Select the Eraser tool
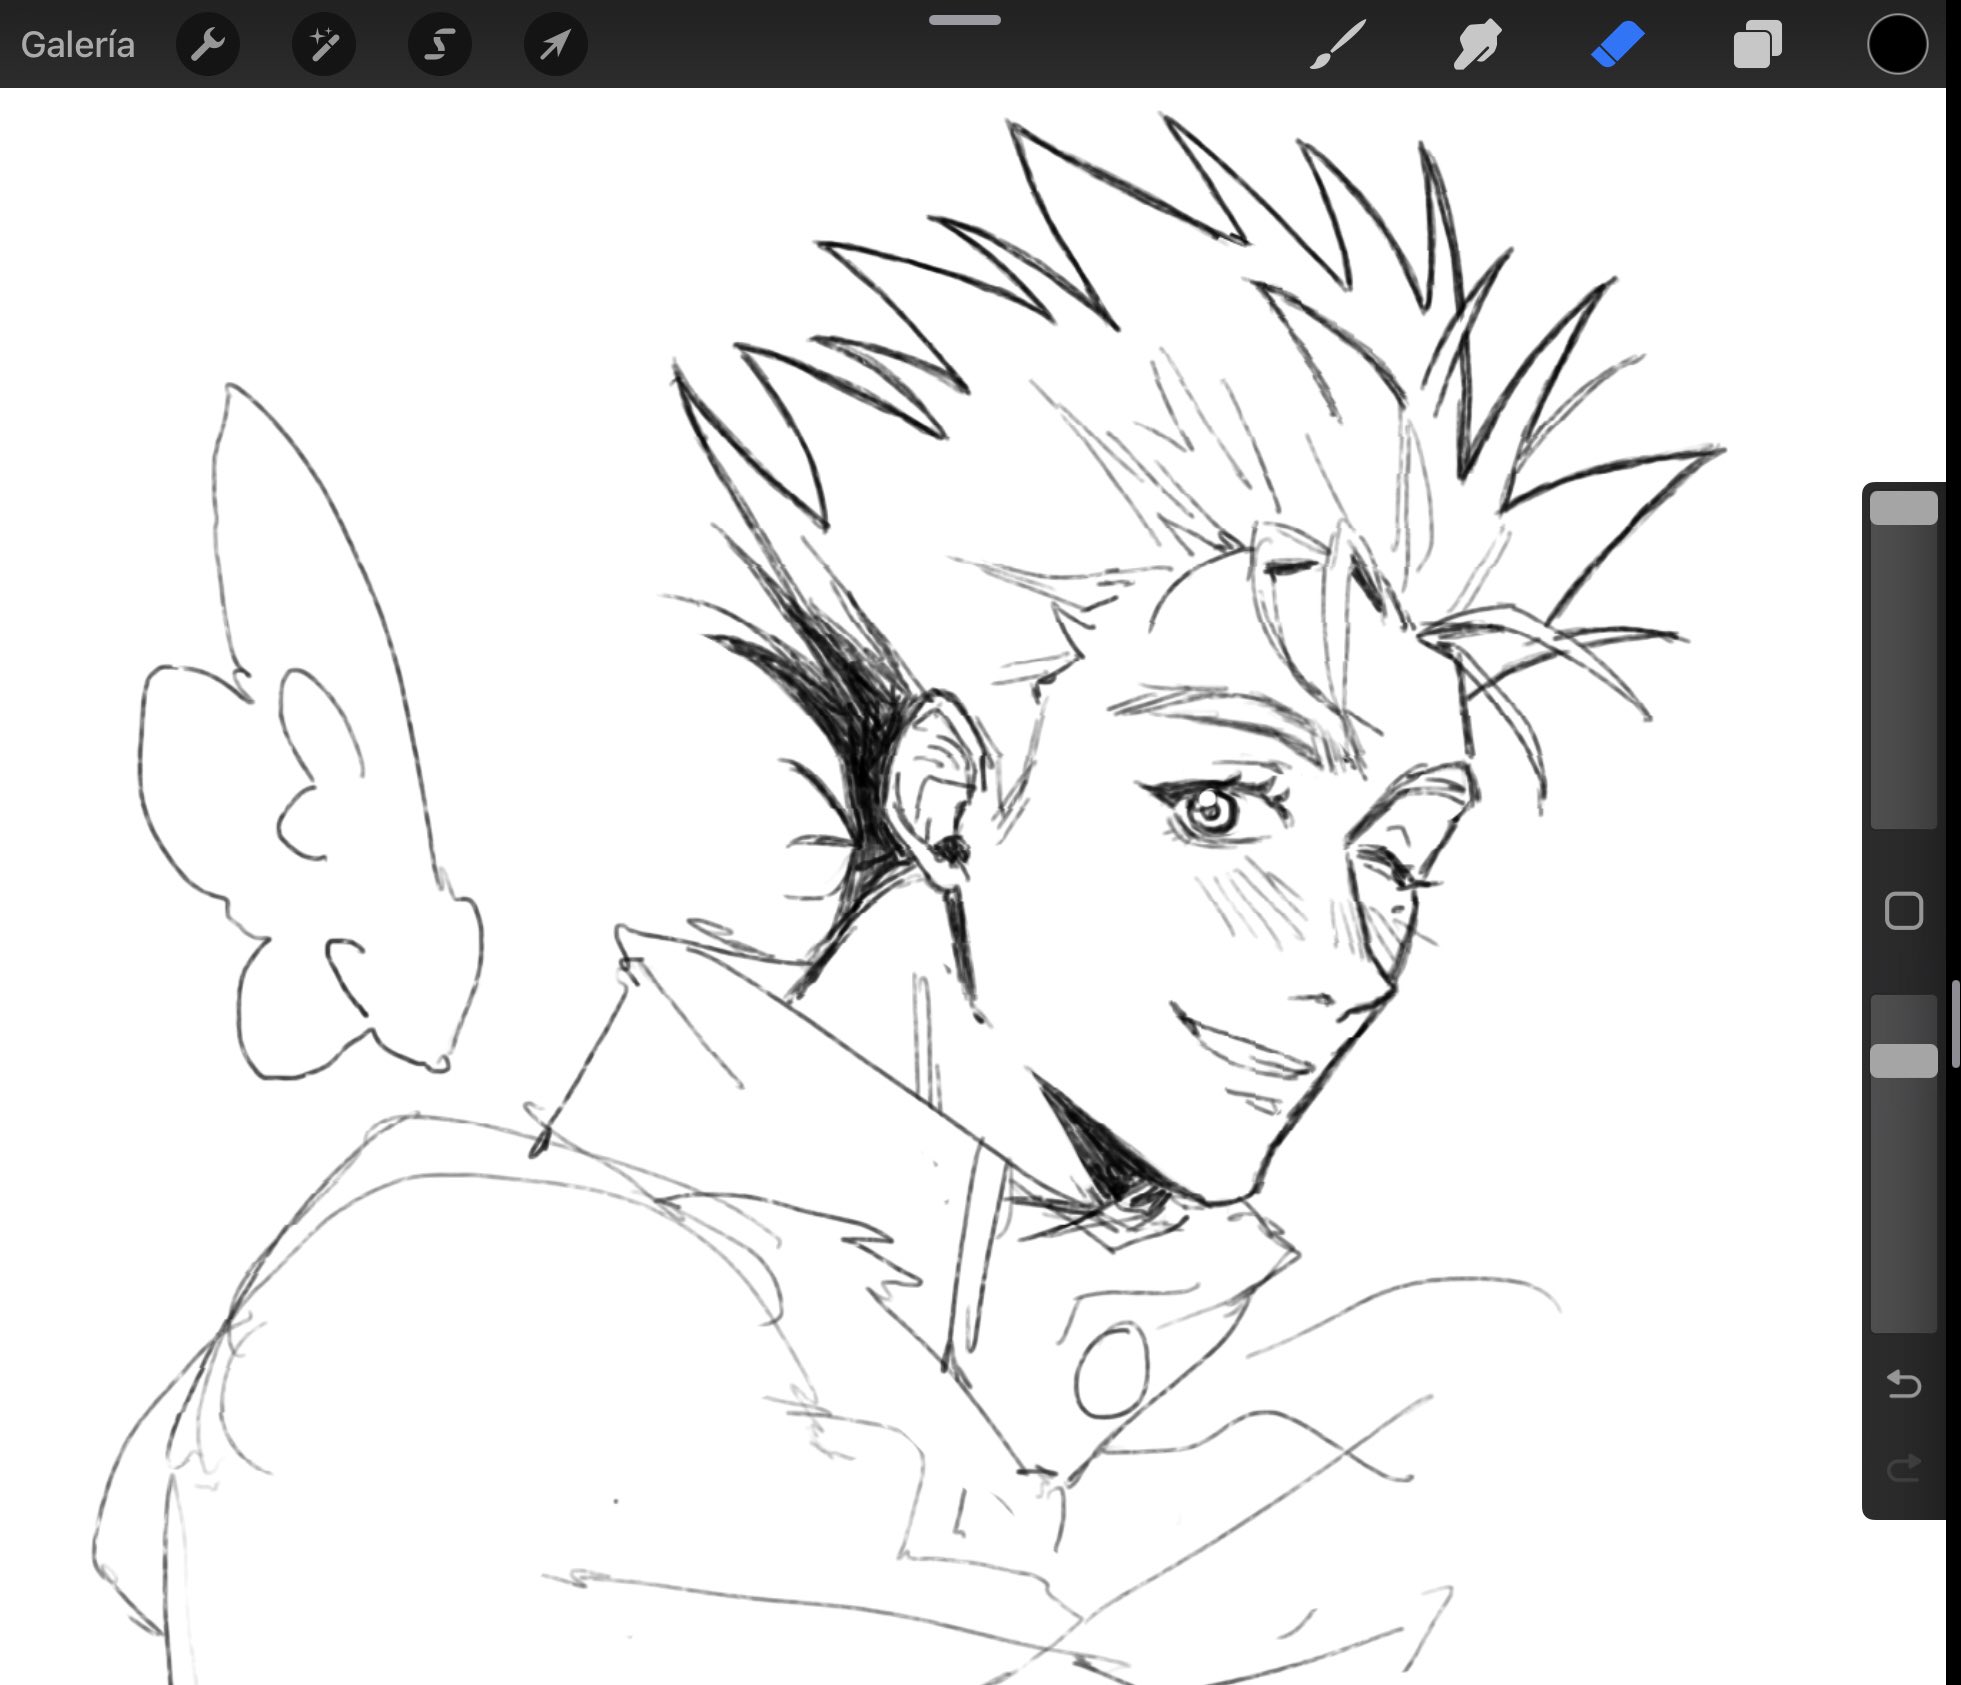The width and height of the screenshot is (1961, 1685). (x=1618, y=44)
